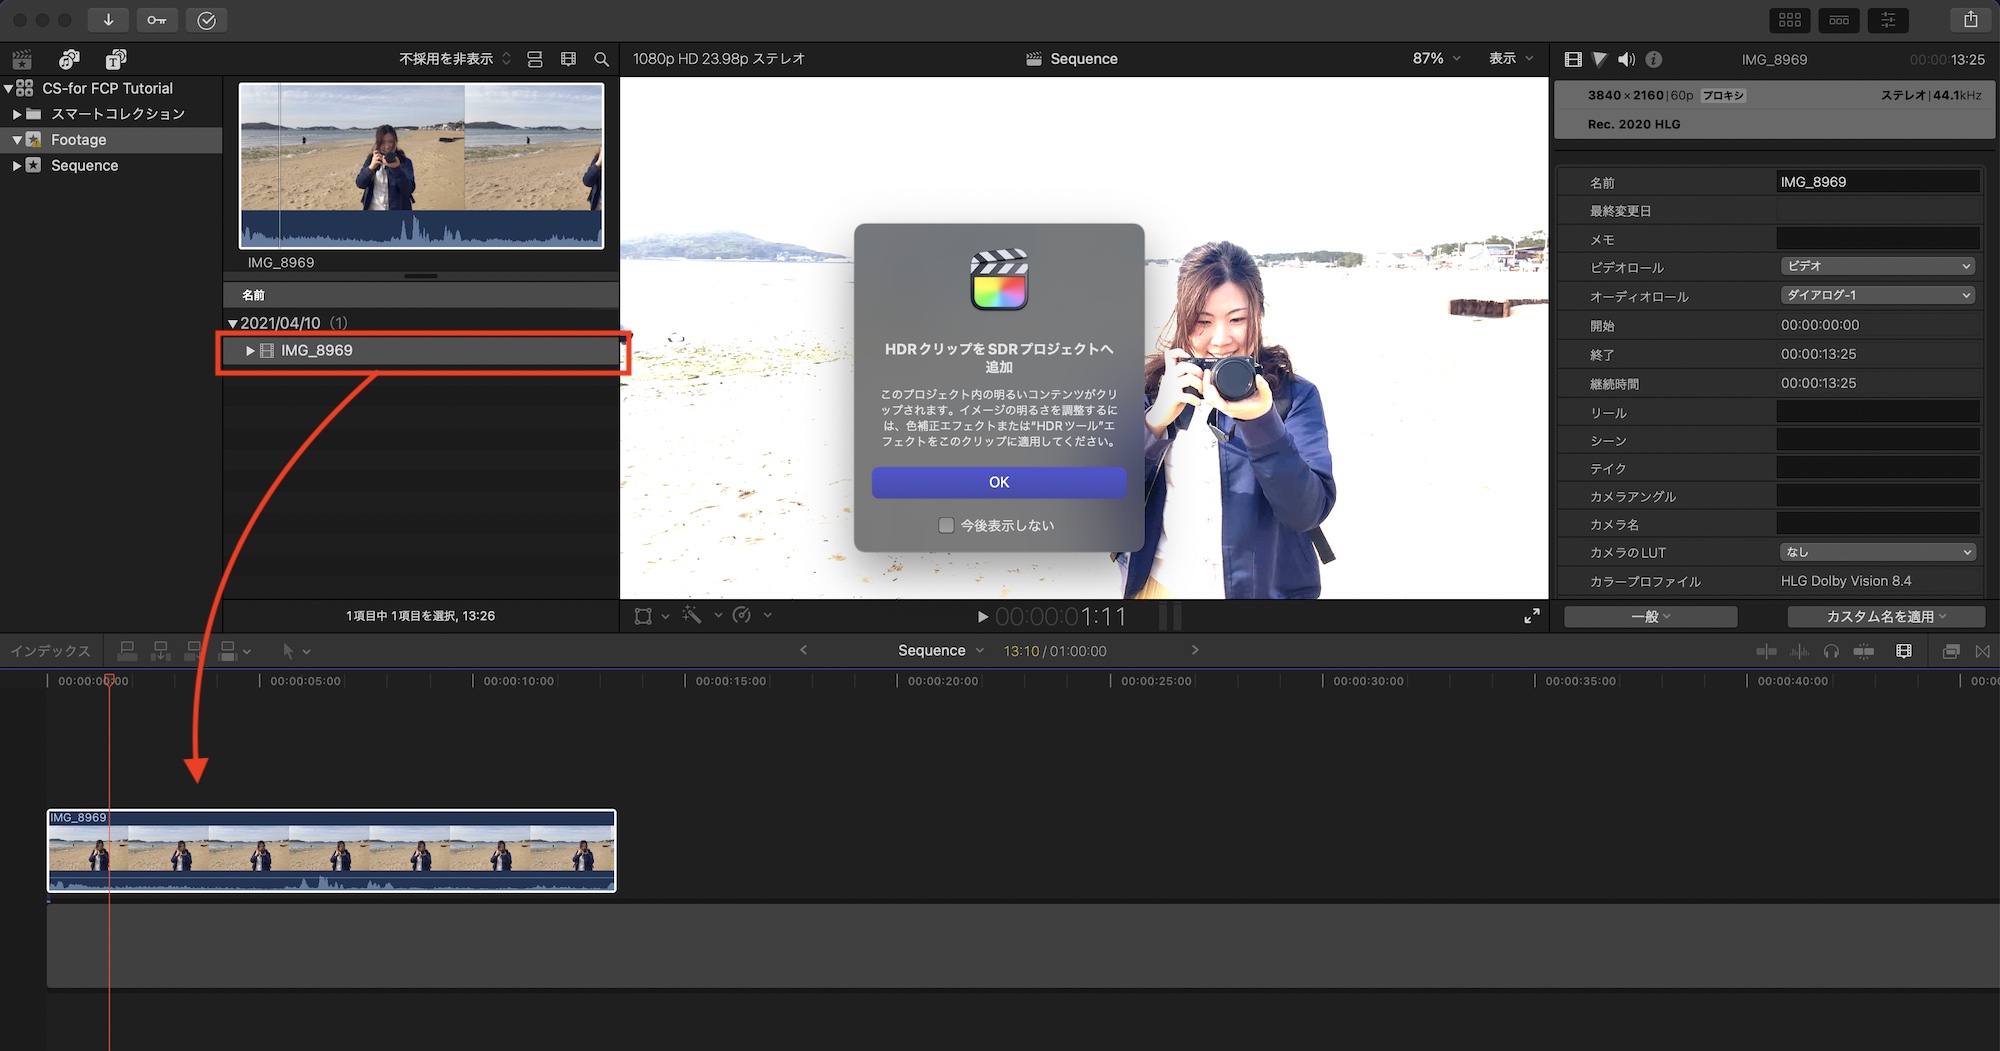Click the background tasks checkmark icon
Image resolution: width=2000 pixels, height=1051 pixels.
point(207,20)
